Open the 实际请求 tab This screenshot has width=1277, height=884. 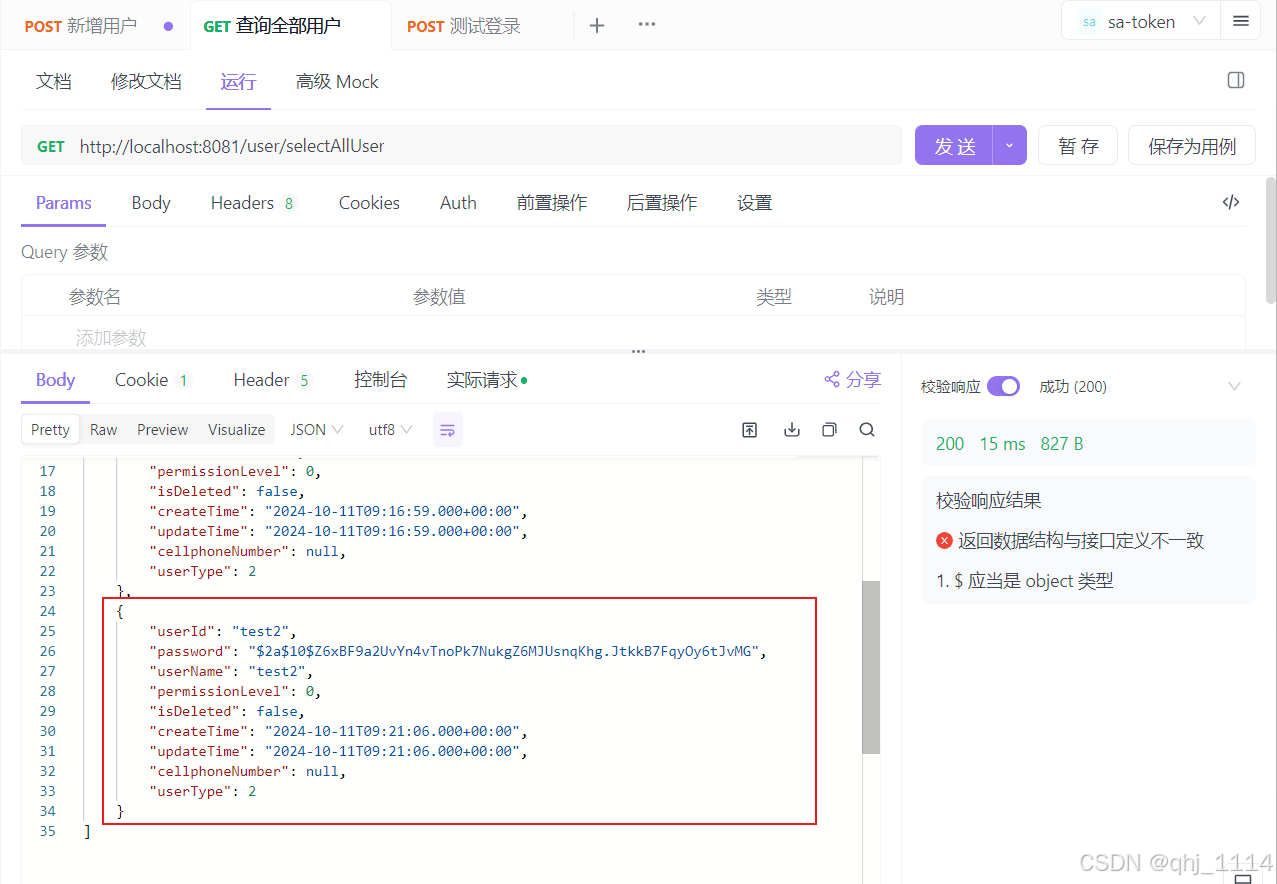pos(487,380)
